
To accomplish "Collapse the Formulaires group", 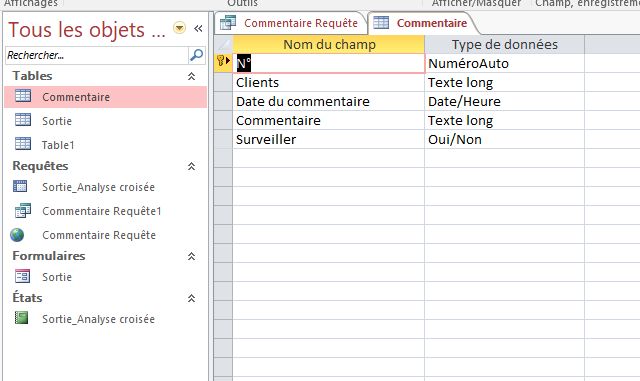I will [191, 256].
